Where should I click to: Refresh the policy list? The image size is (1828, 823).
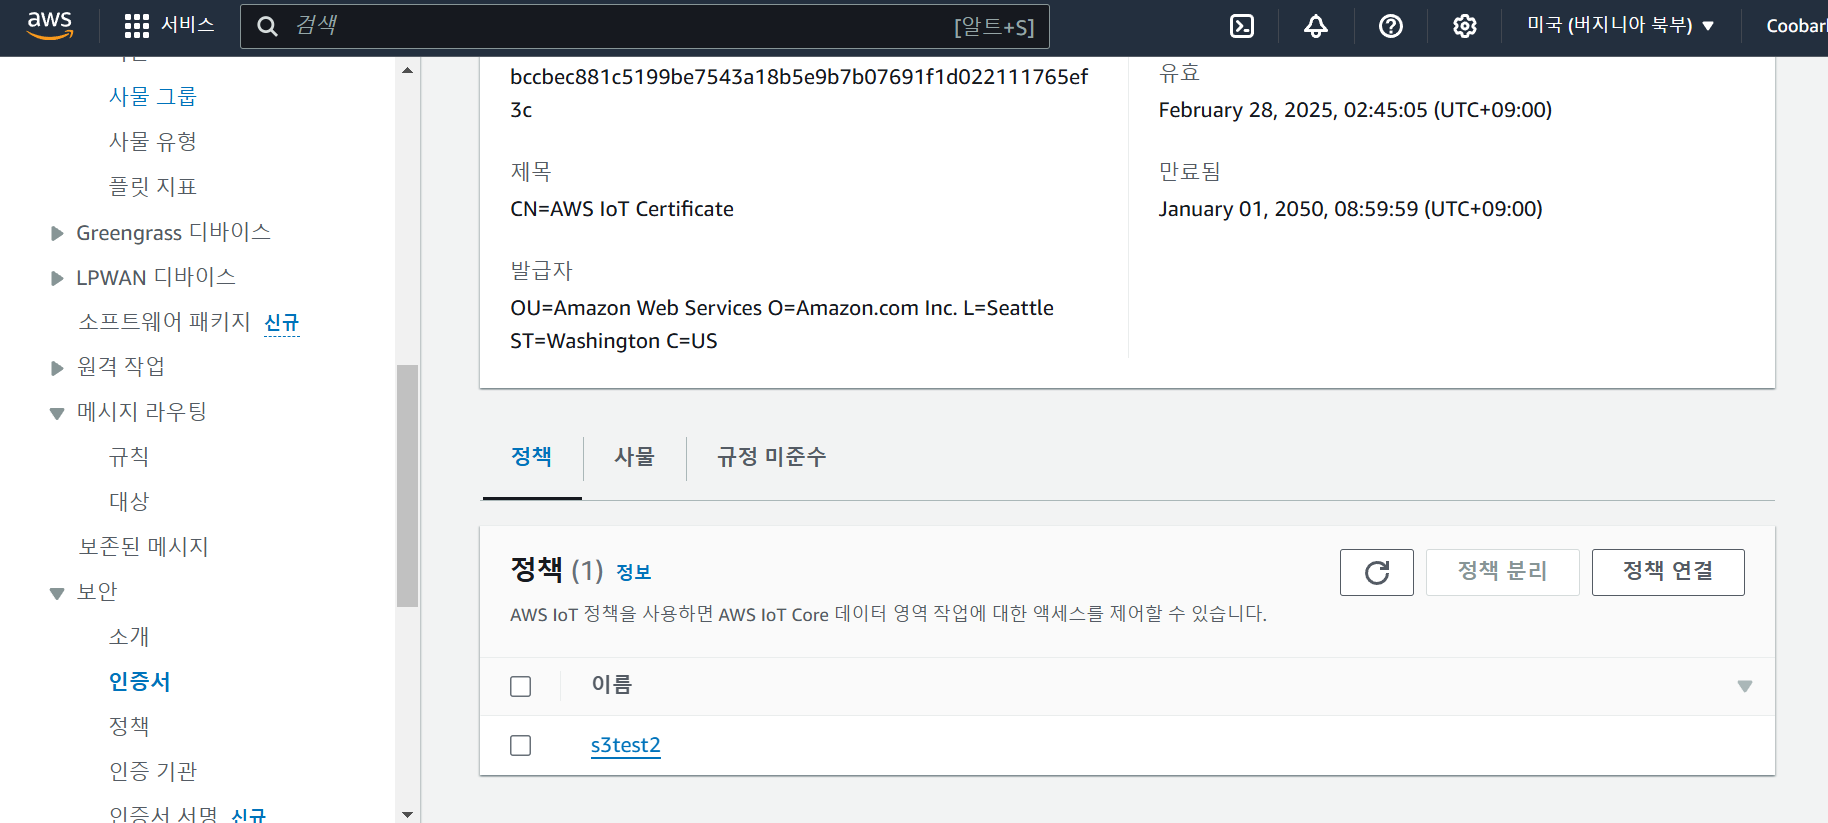tap(1377, 572)
